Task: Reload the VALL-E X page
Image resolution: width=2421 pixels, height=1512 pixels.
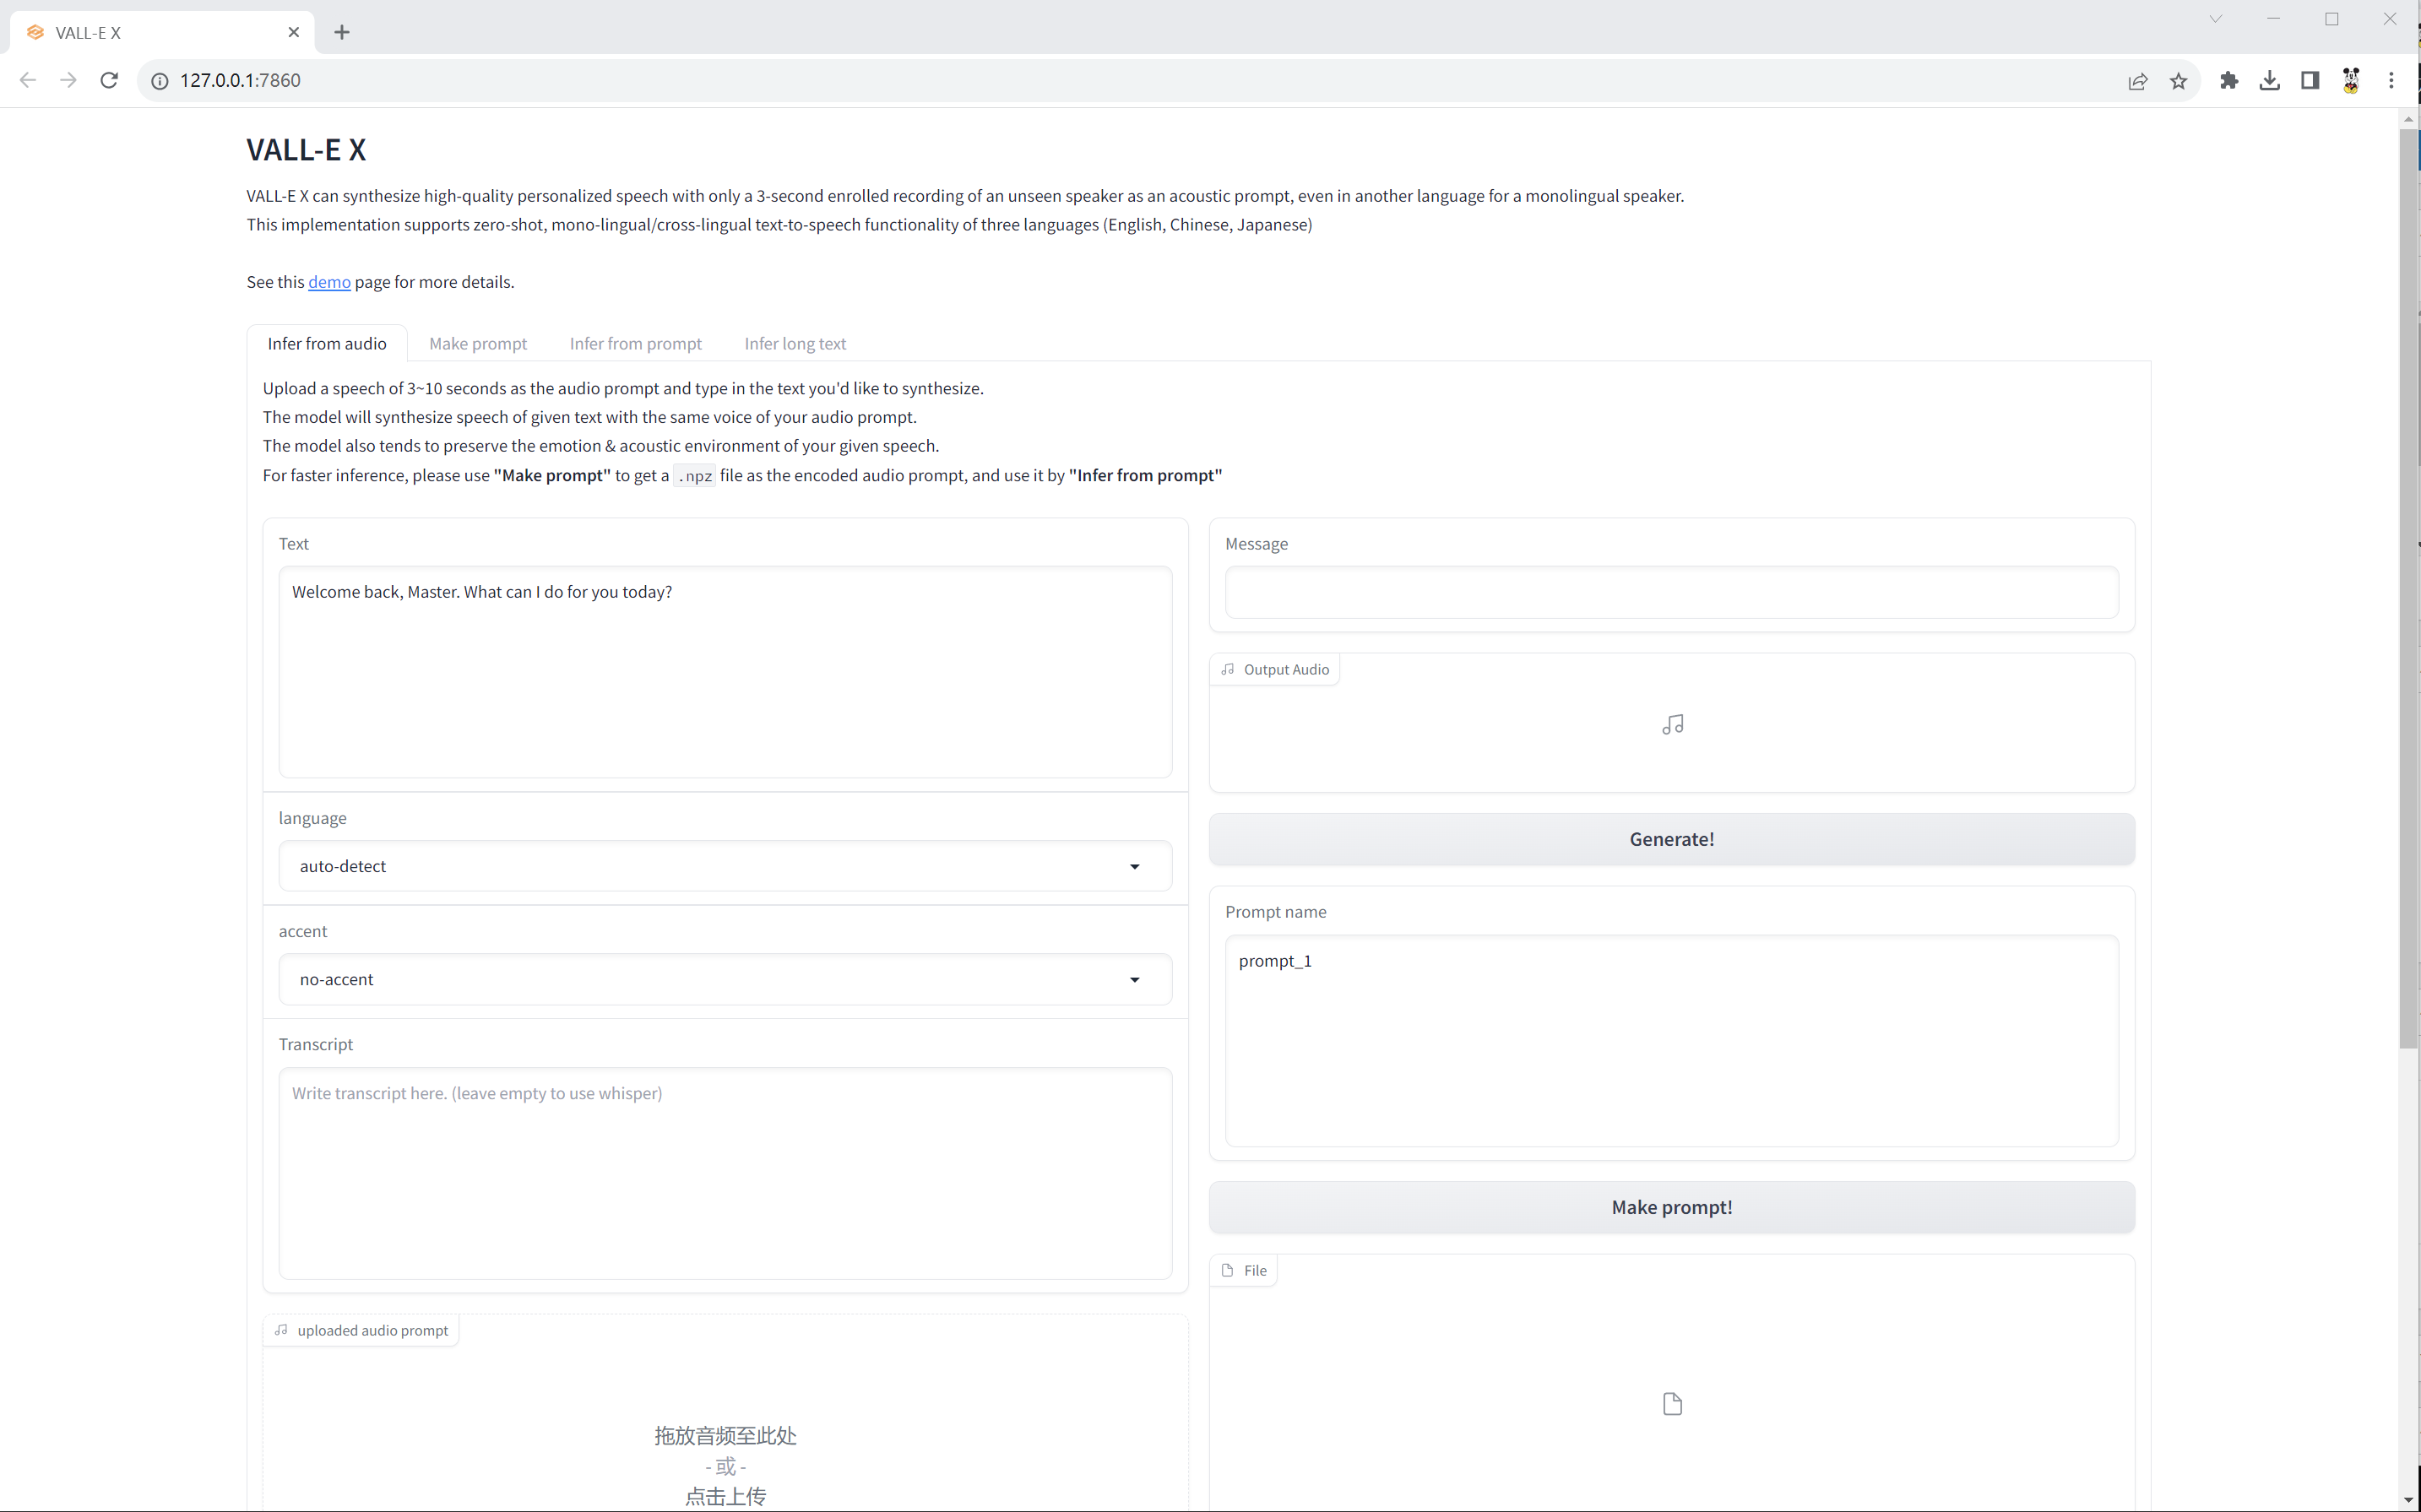Action: click(x=109, y=80)
